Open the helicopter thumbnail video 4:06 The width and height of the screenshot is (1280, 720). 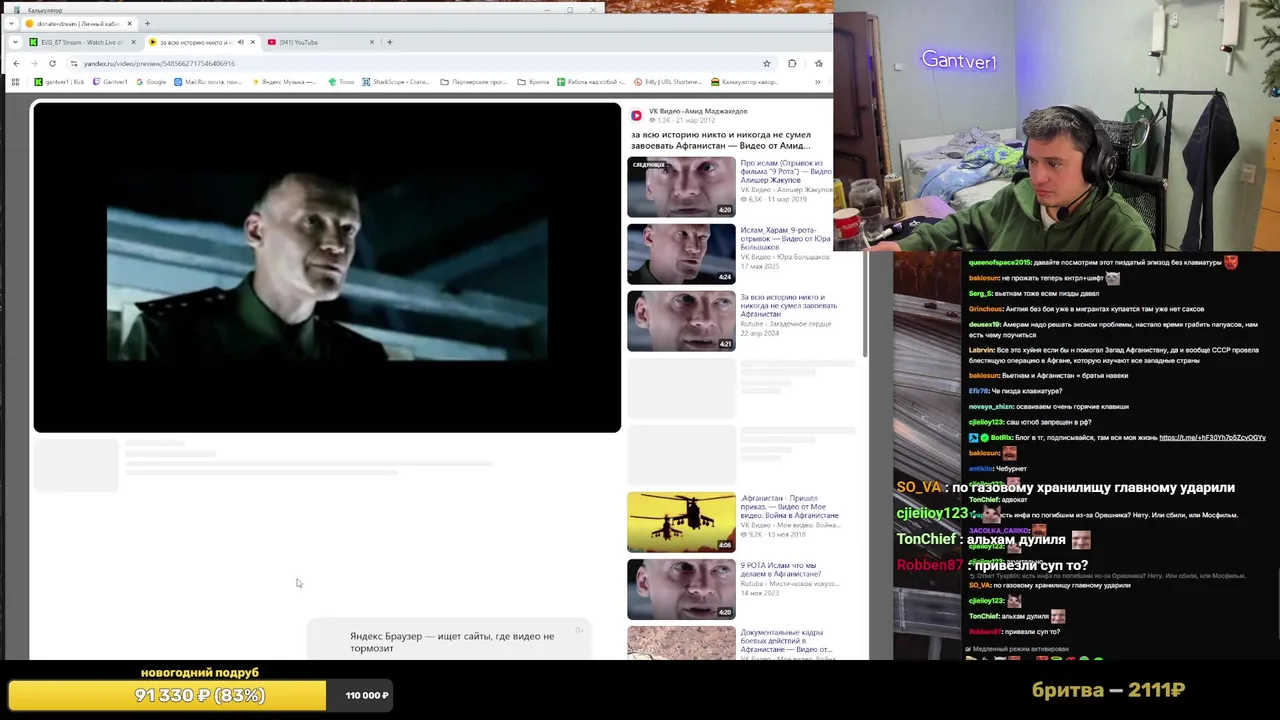coord(681,522)
